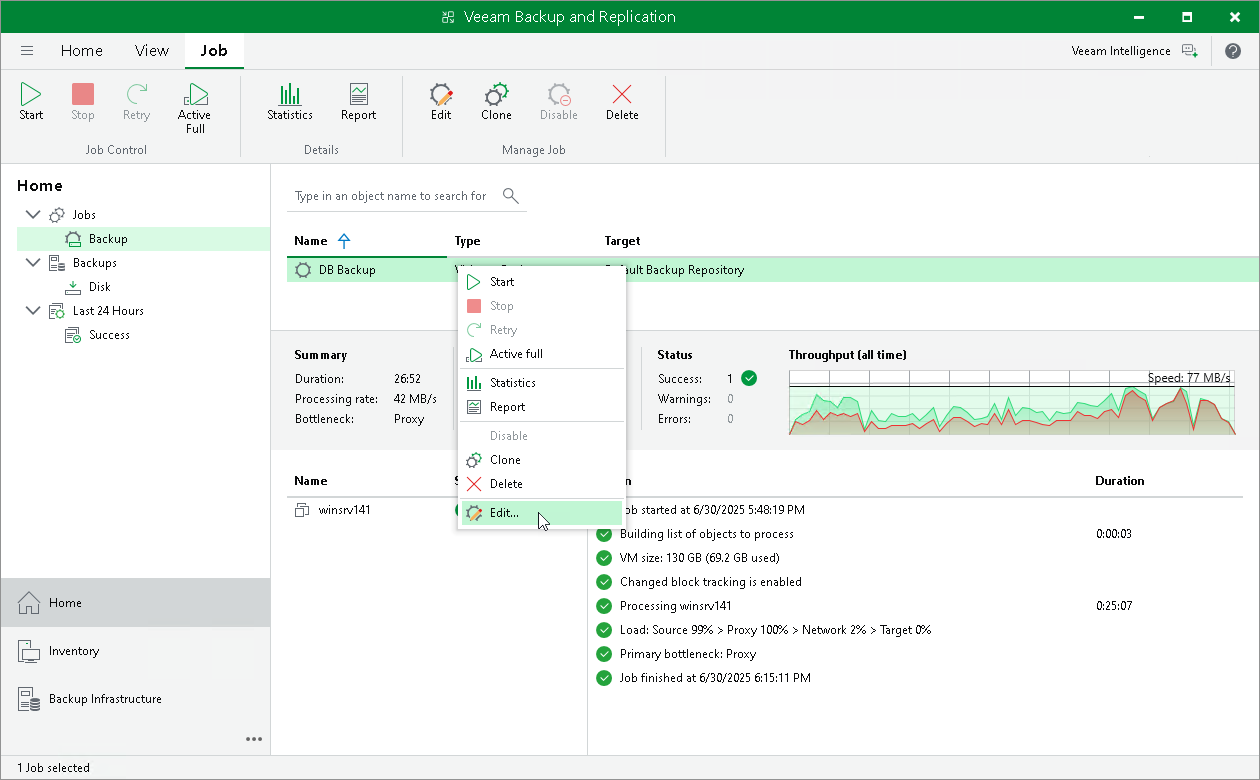Viewport: 1260px width, 780px height.
Task: Click the Edit job ribbon button
Action: tap(441, 103)
